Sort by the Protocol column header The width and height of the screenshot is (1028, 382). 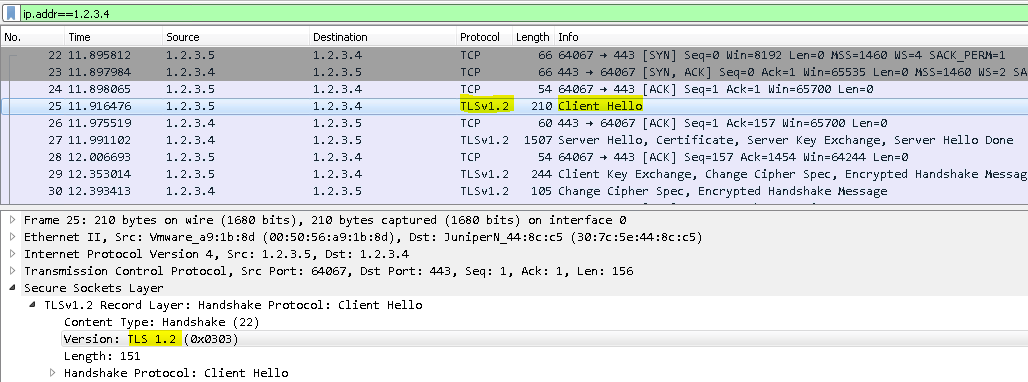484,37
